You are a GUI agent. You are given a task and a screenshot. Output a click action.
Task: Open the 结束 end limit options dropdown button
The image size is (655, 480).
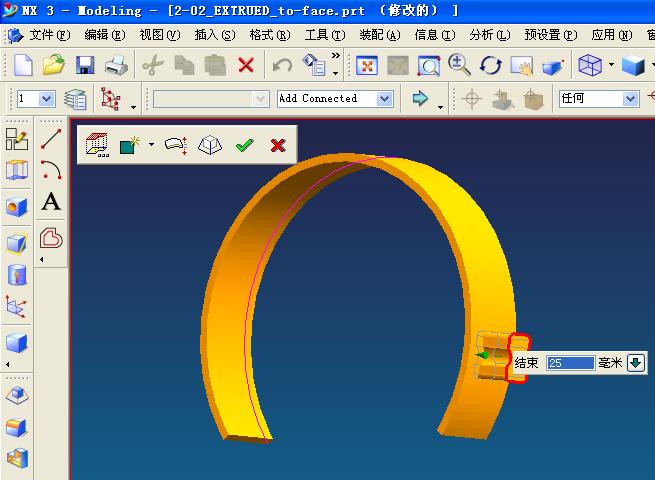coord(636,363)
